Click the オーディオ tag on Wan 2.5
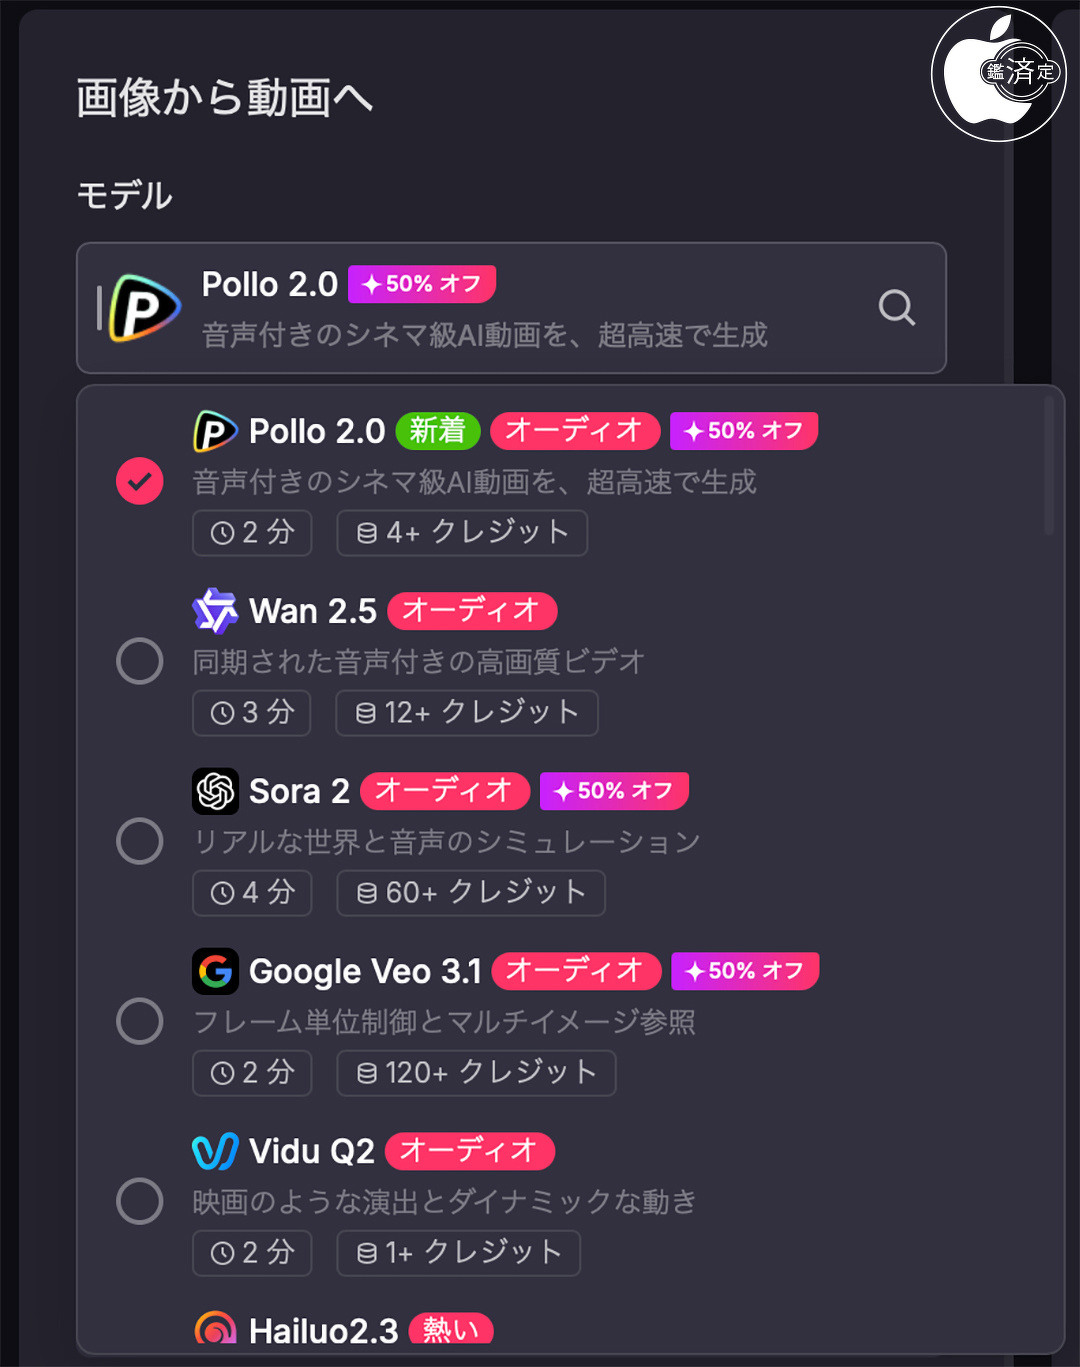Screen dimensions: 1080x1367 472,611
